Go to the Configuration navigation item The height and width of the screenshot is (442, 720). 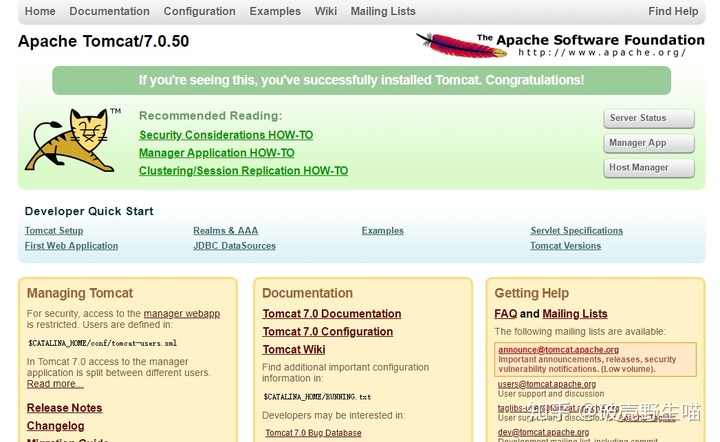pyautogui.click(x=199, y=11)
